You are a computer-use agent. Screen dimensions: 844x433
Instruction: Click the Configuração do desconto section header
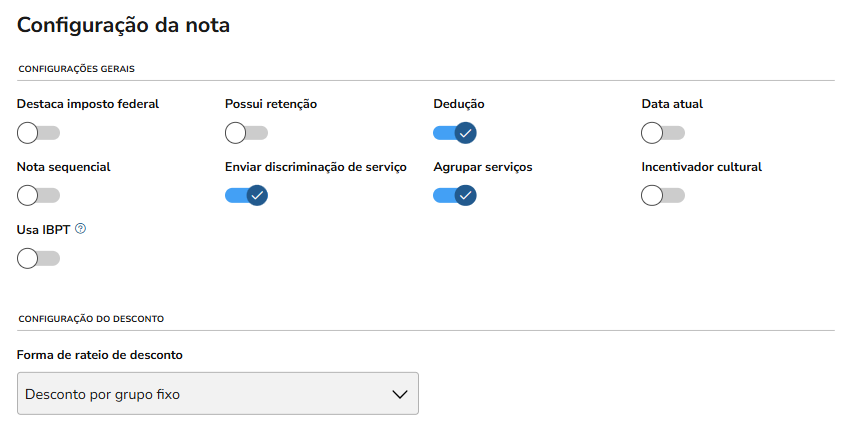coord(91,319)
